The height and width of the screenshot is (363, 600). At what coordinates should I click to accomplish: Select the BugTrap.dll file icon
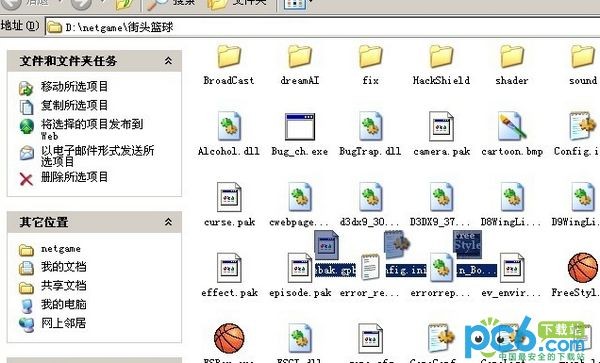click(x=370, y=127)
